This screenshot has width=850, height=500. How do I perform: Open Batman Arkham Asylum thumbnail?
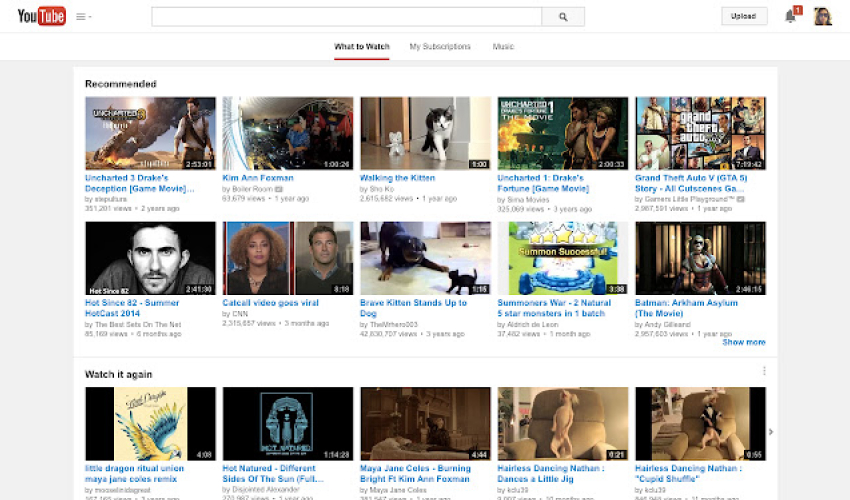click(700, 258)
